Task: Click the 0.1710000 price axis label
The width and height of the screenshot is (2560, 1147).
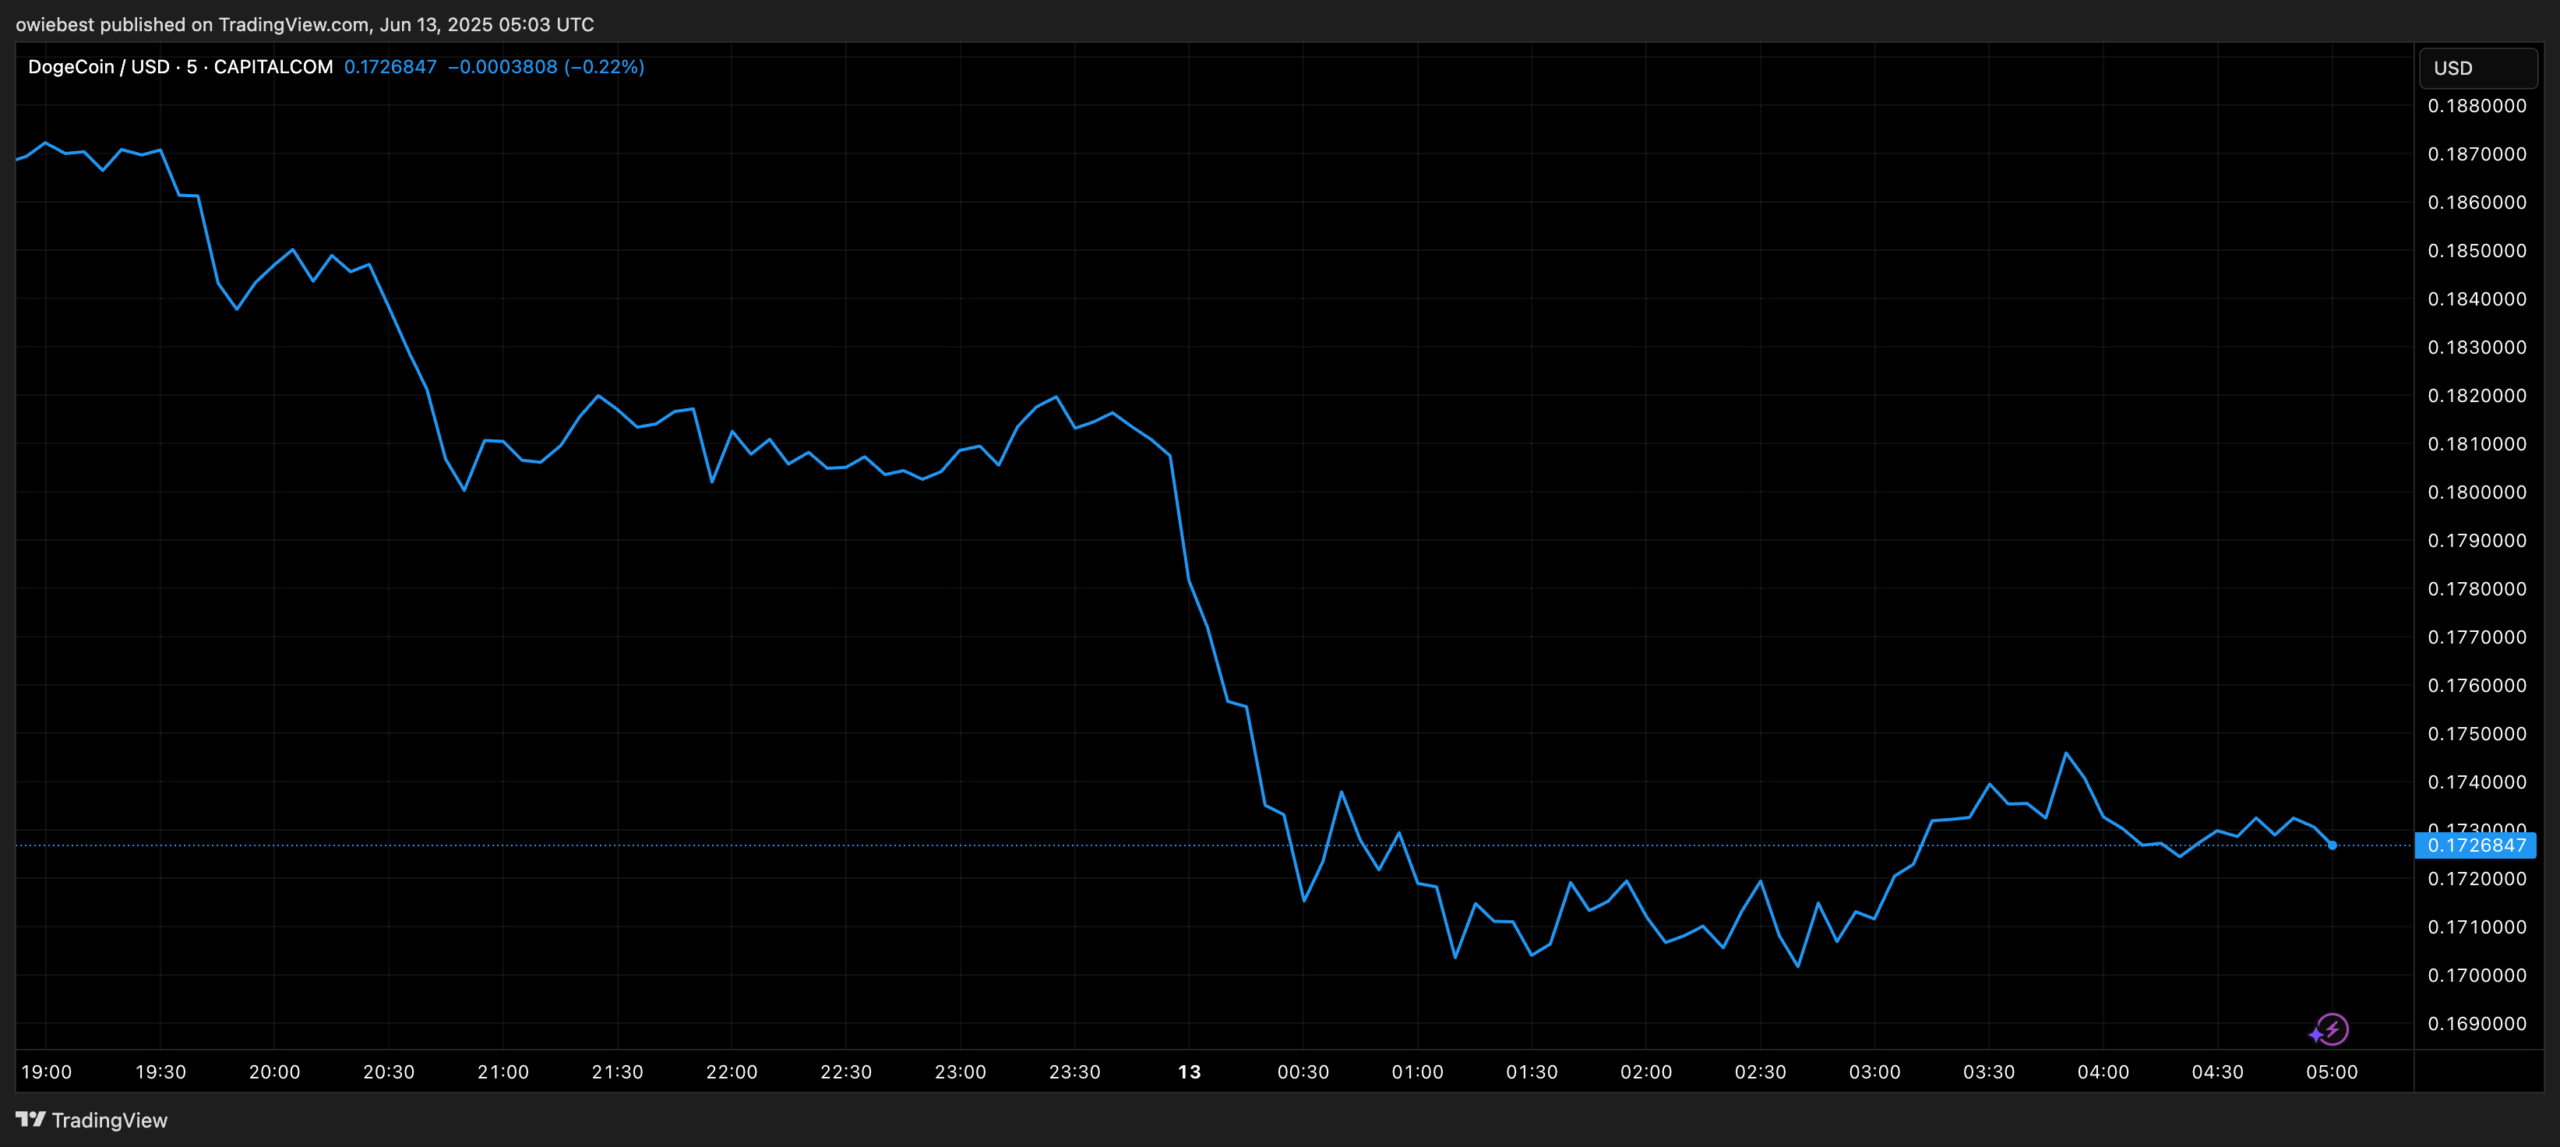Action: point(2477,927)
